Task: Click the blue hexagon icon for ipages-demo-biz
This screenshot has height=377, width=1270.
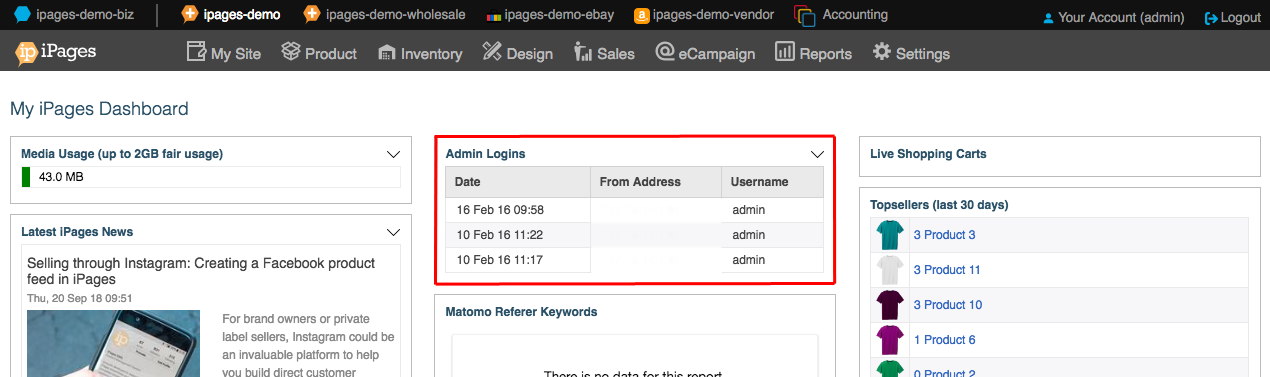Action: coord(22,15)
